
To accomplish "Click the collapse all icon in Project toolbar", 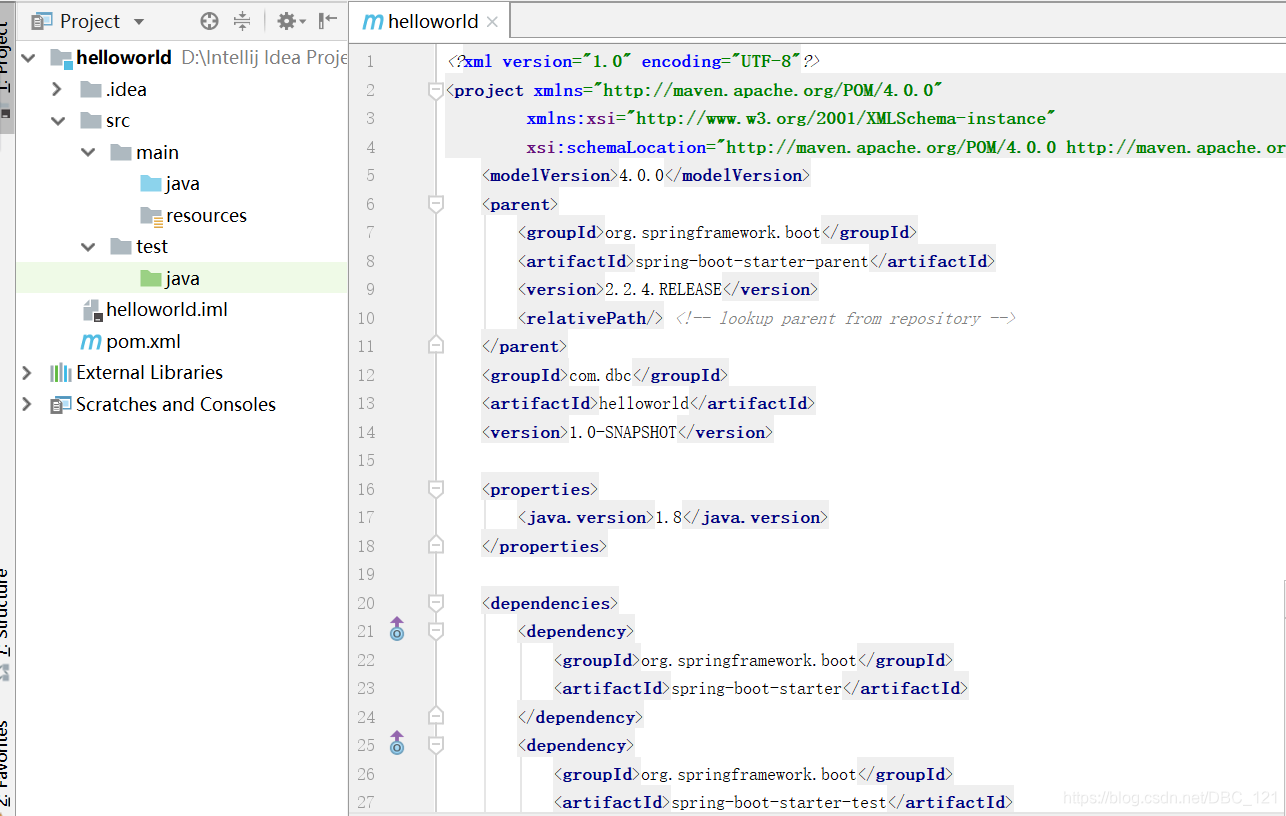I will (242, 21).
